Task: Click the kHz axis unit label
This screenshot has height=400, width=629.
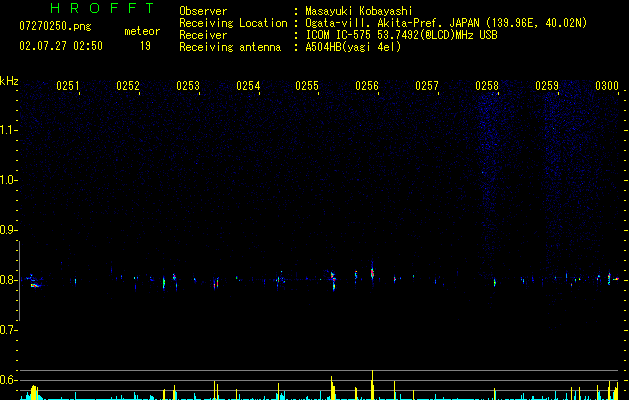Action: pyautogui.click(x=9, y=81)
